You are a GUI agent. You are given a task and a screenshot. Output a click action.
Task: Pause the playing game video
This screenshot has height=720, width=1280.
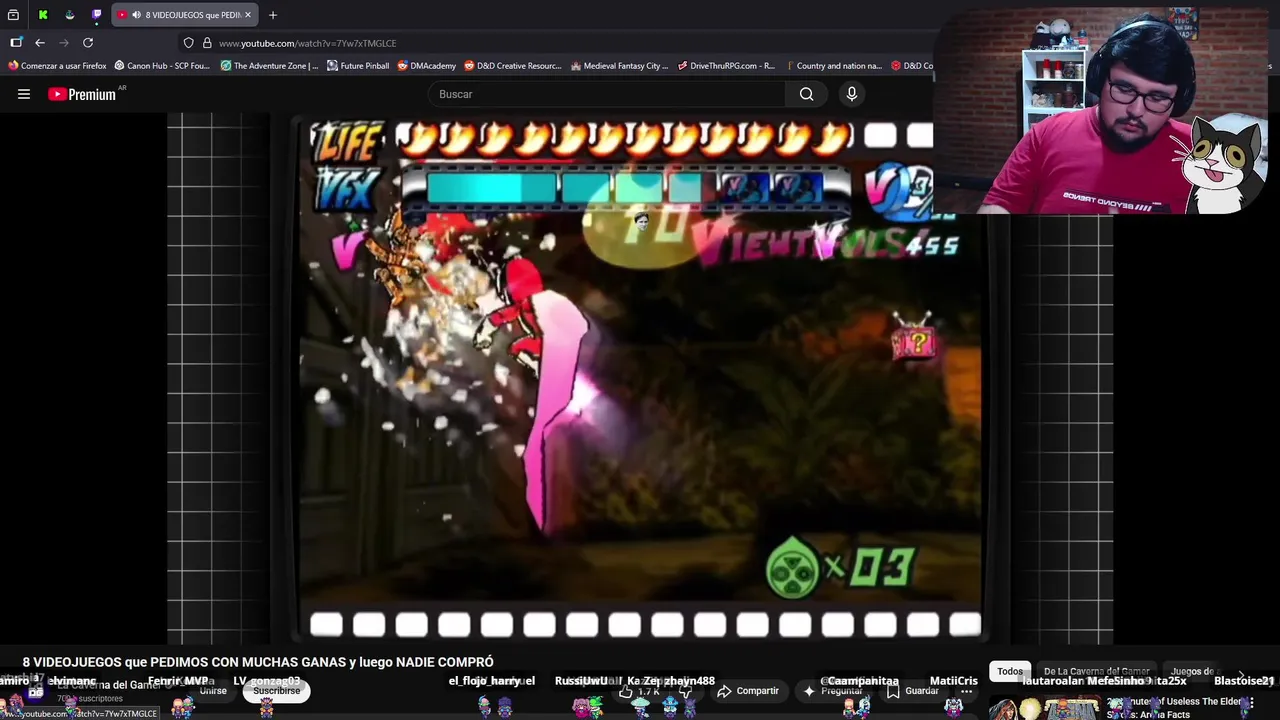640,380
